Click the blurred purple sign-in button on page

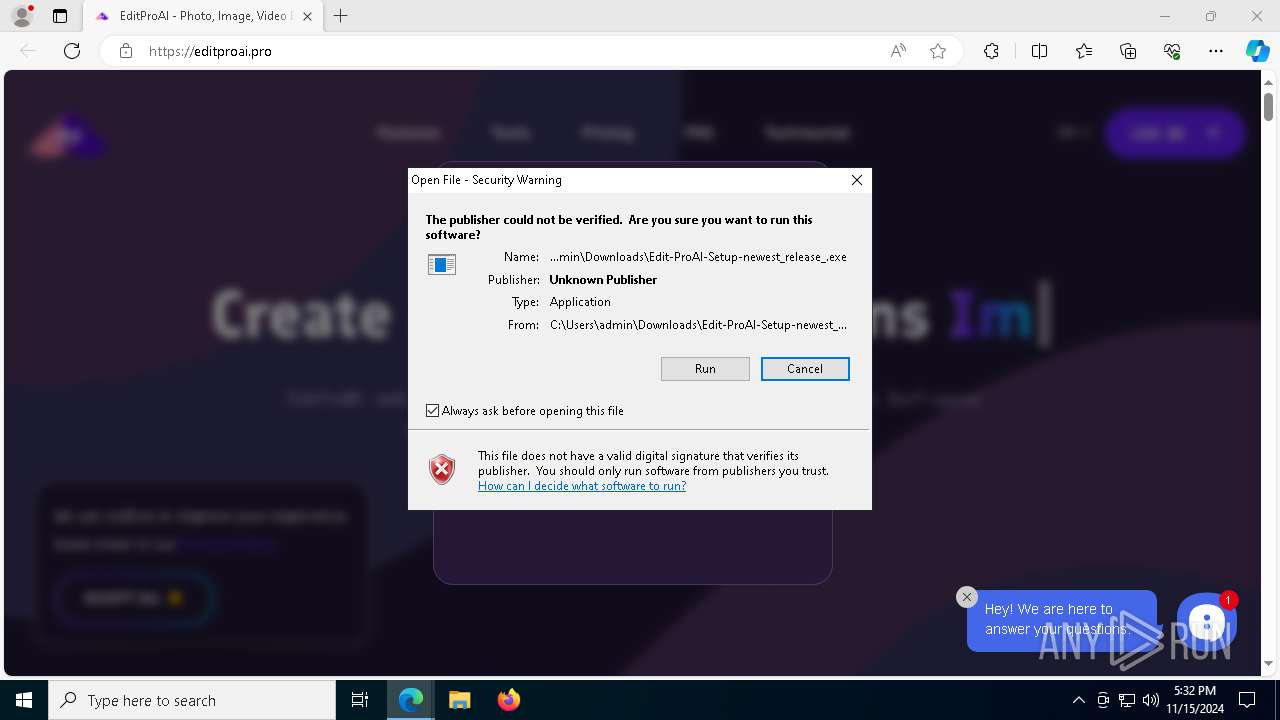1175,133
